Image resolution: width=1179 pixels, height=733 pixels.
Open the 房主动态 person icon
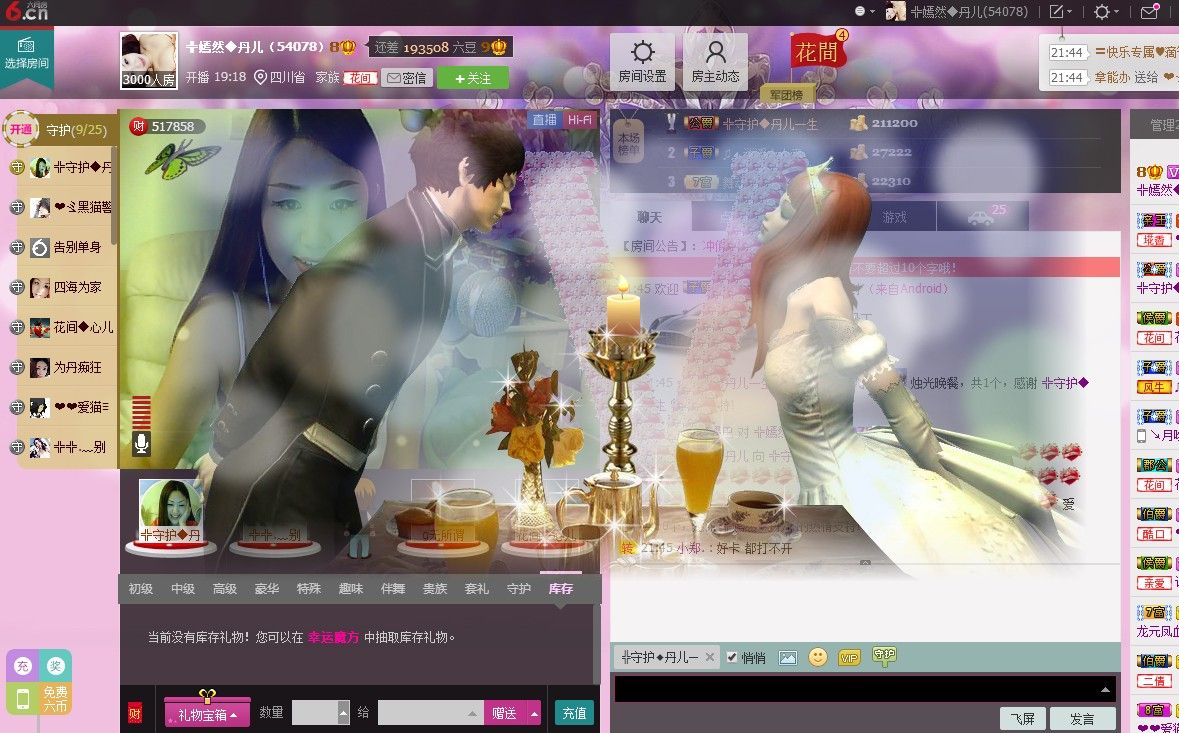click(x=715, y=53)
